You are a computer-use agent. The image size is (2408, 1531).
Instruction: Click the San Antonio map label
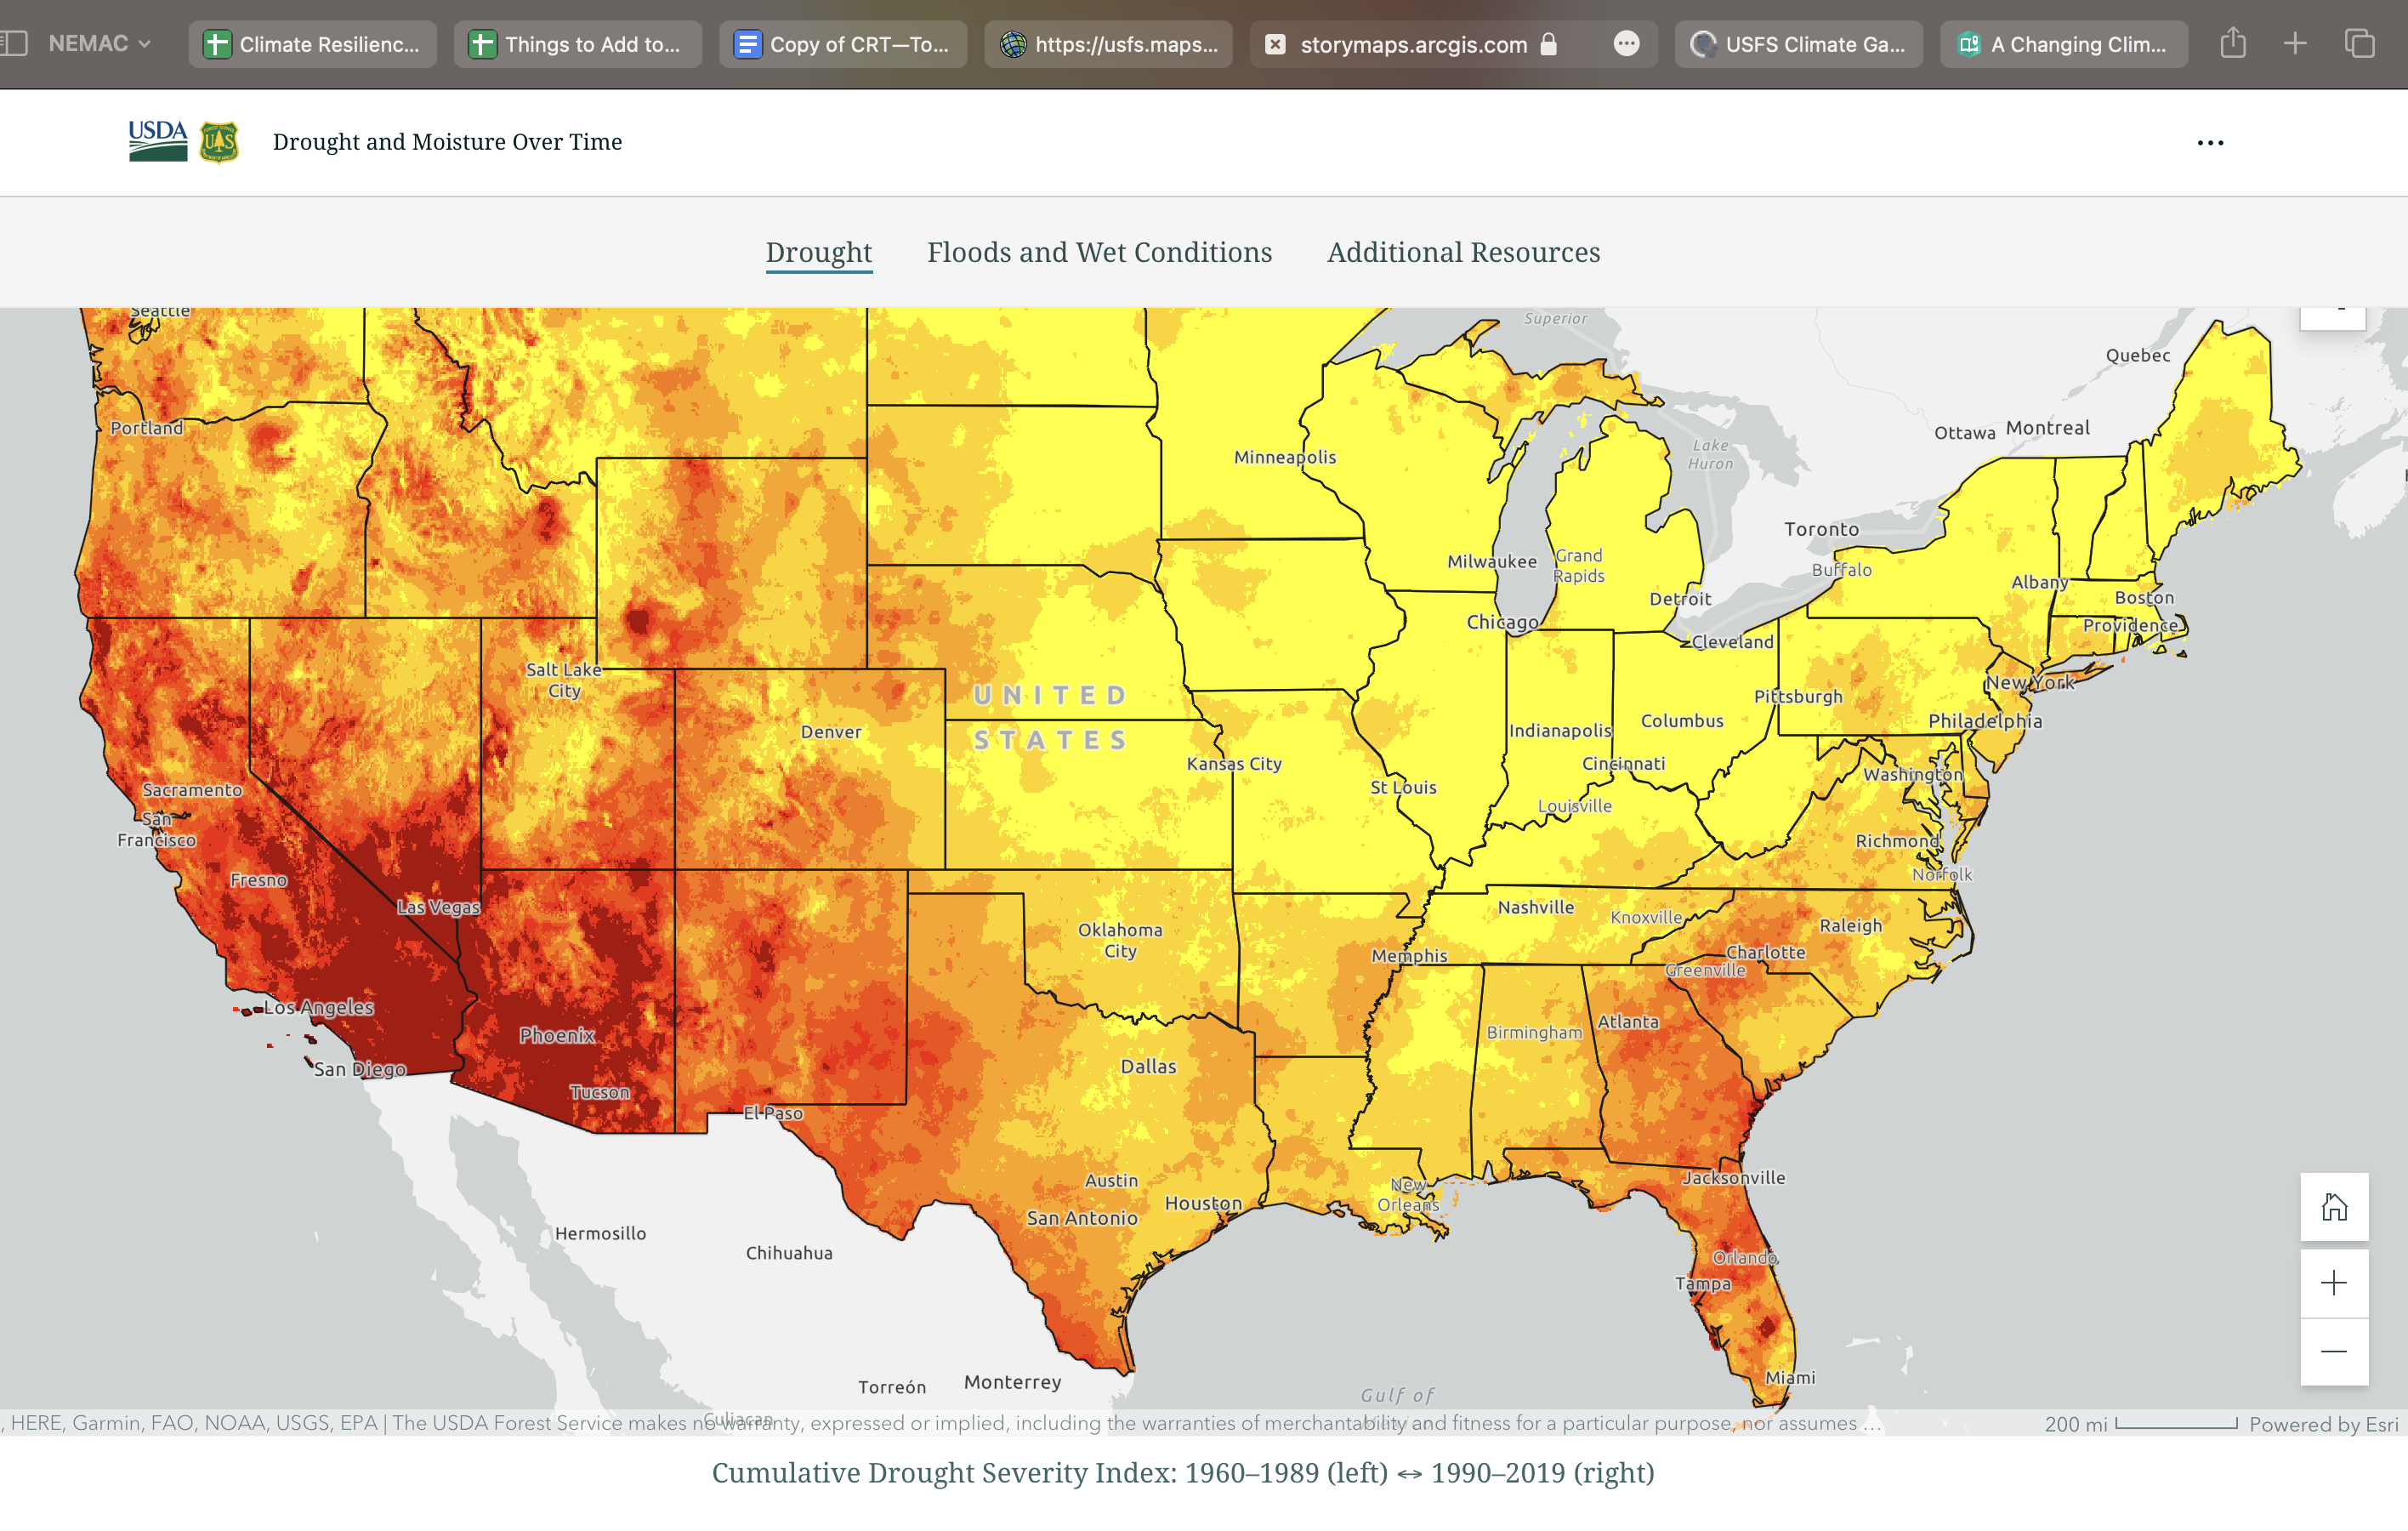pos(1082,1218)
